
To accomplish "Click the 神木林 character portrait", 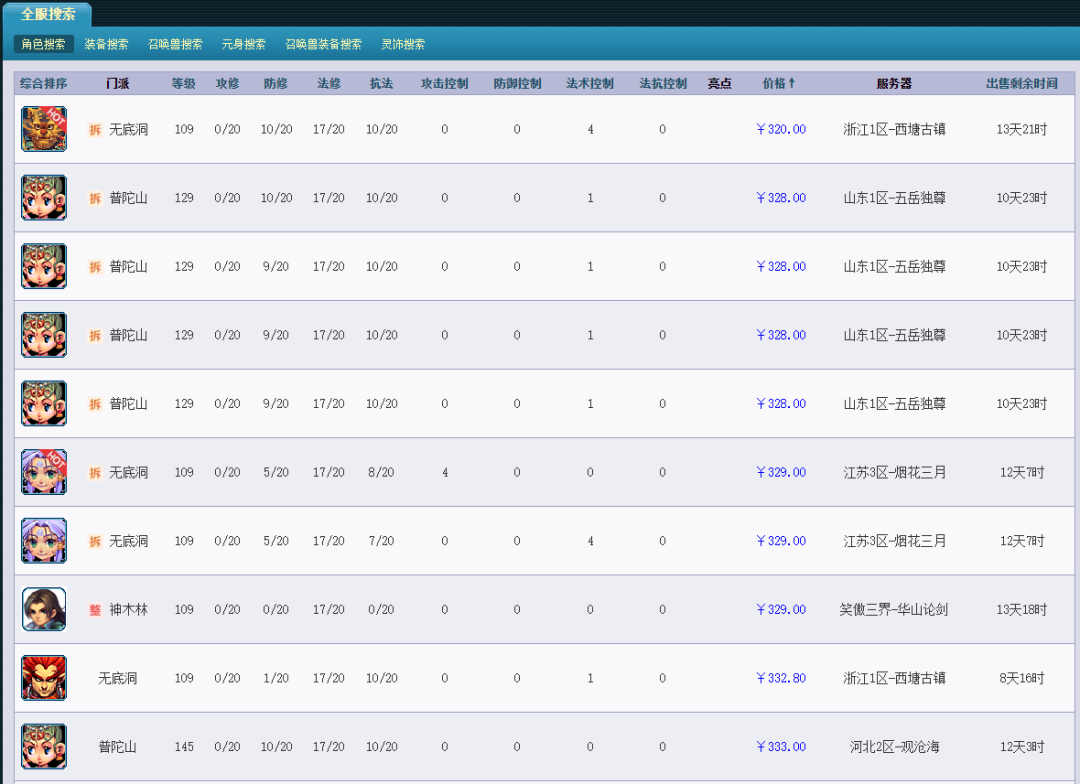I will (44, 609).
